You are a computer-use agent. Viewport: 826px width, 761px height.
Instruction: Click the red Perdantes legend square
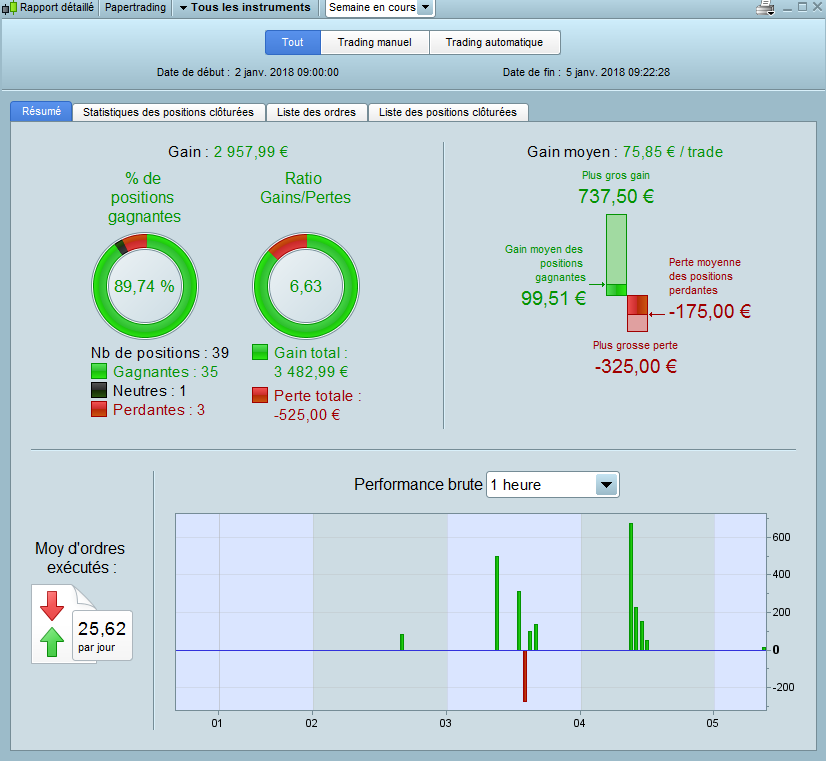(x=99, y=409)
